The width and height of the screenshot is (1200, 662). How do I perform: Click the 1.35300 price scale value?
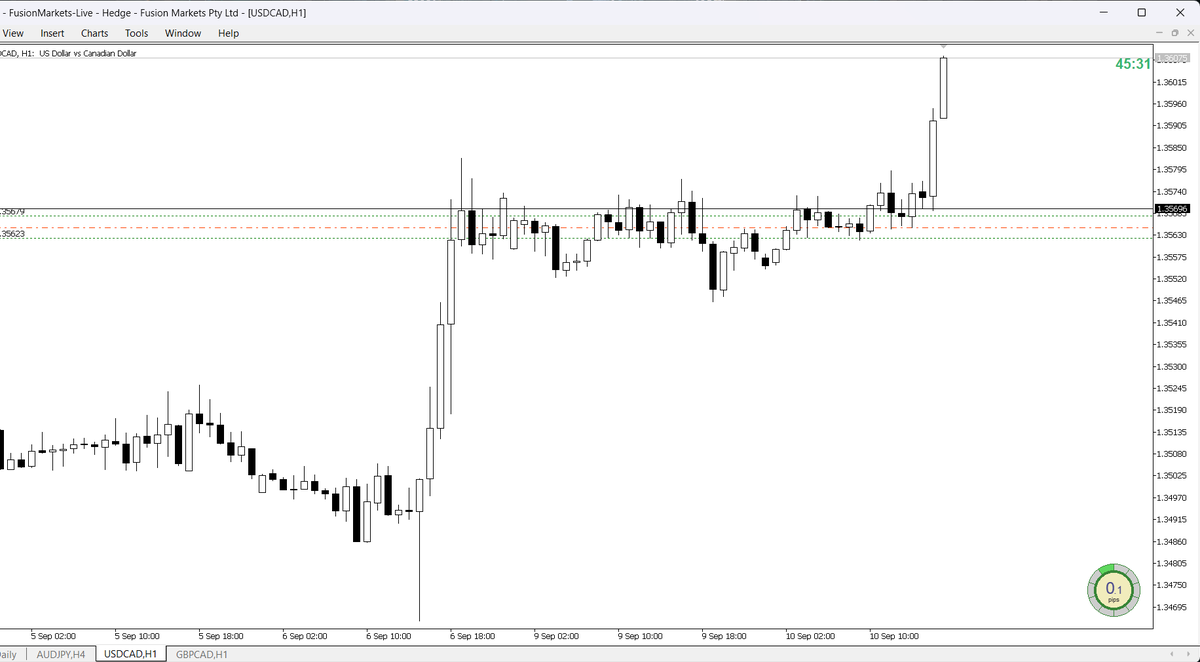coord(1172,367)
